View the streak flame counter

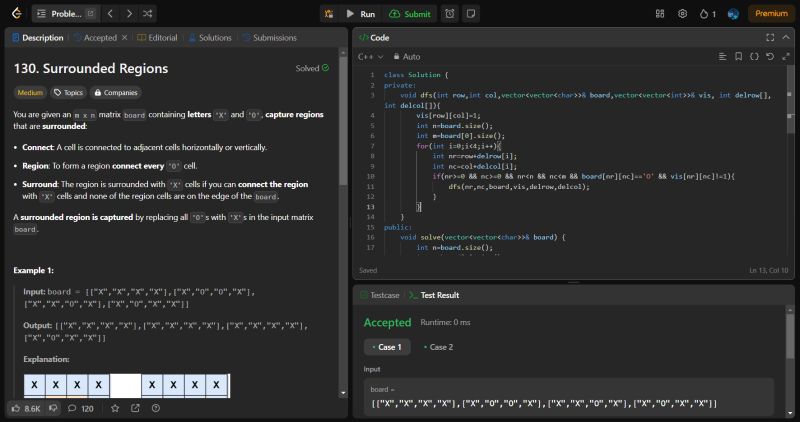707,14
